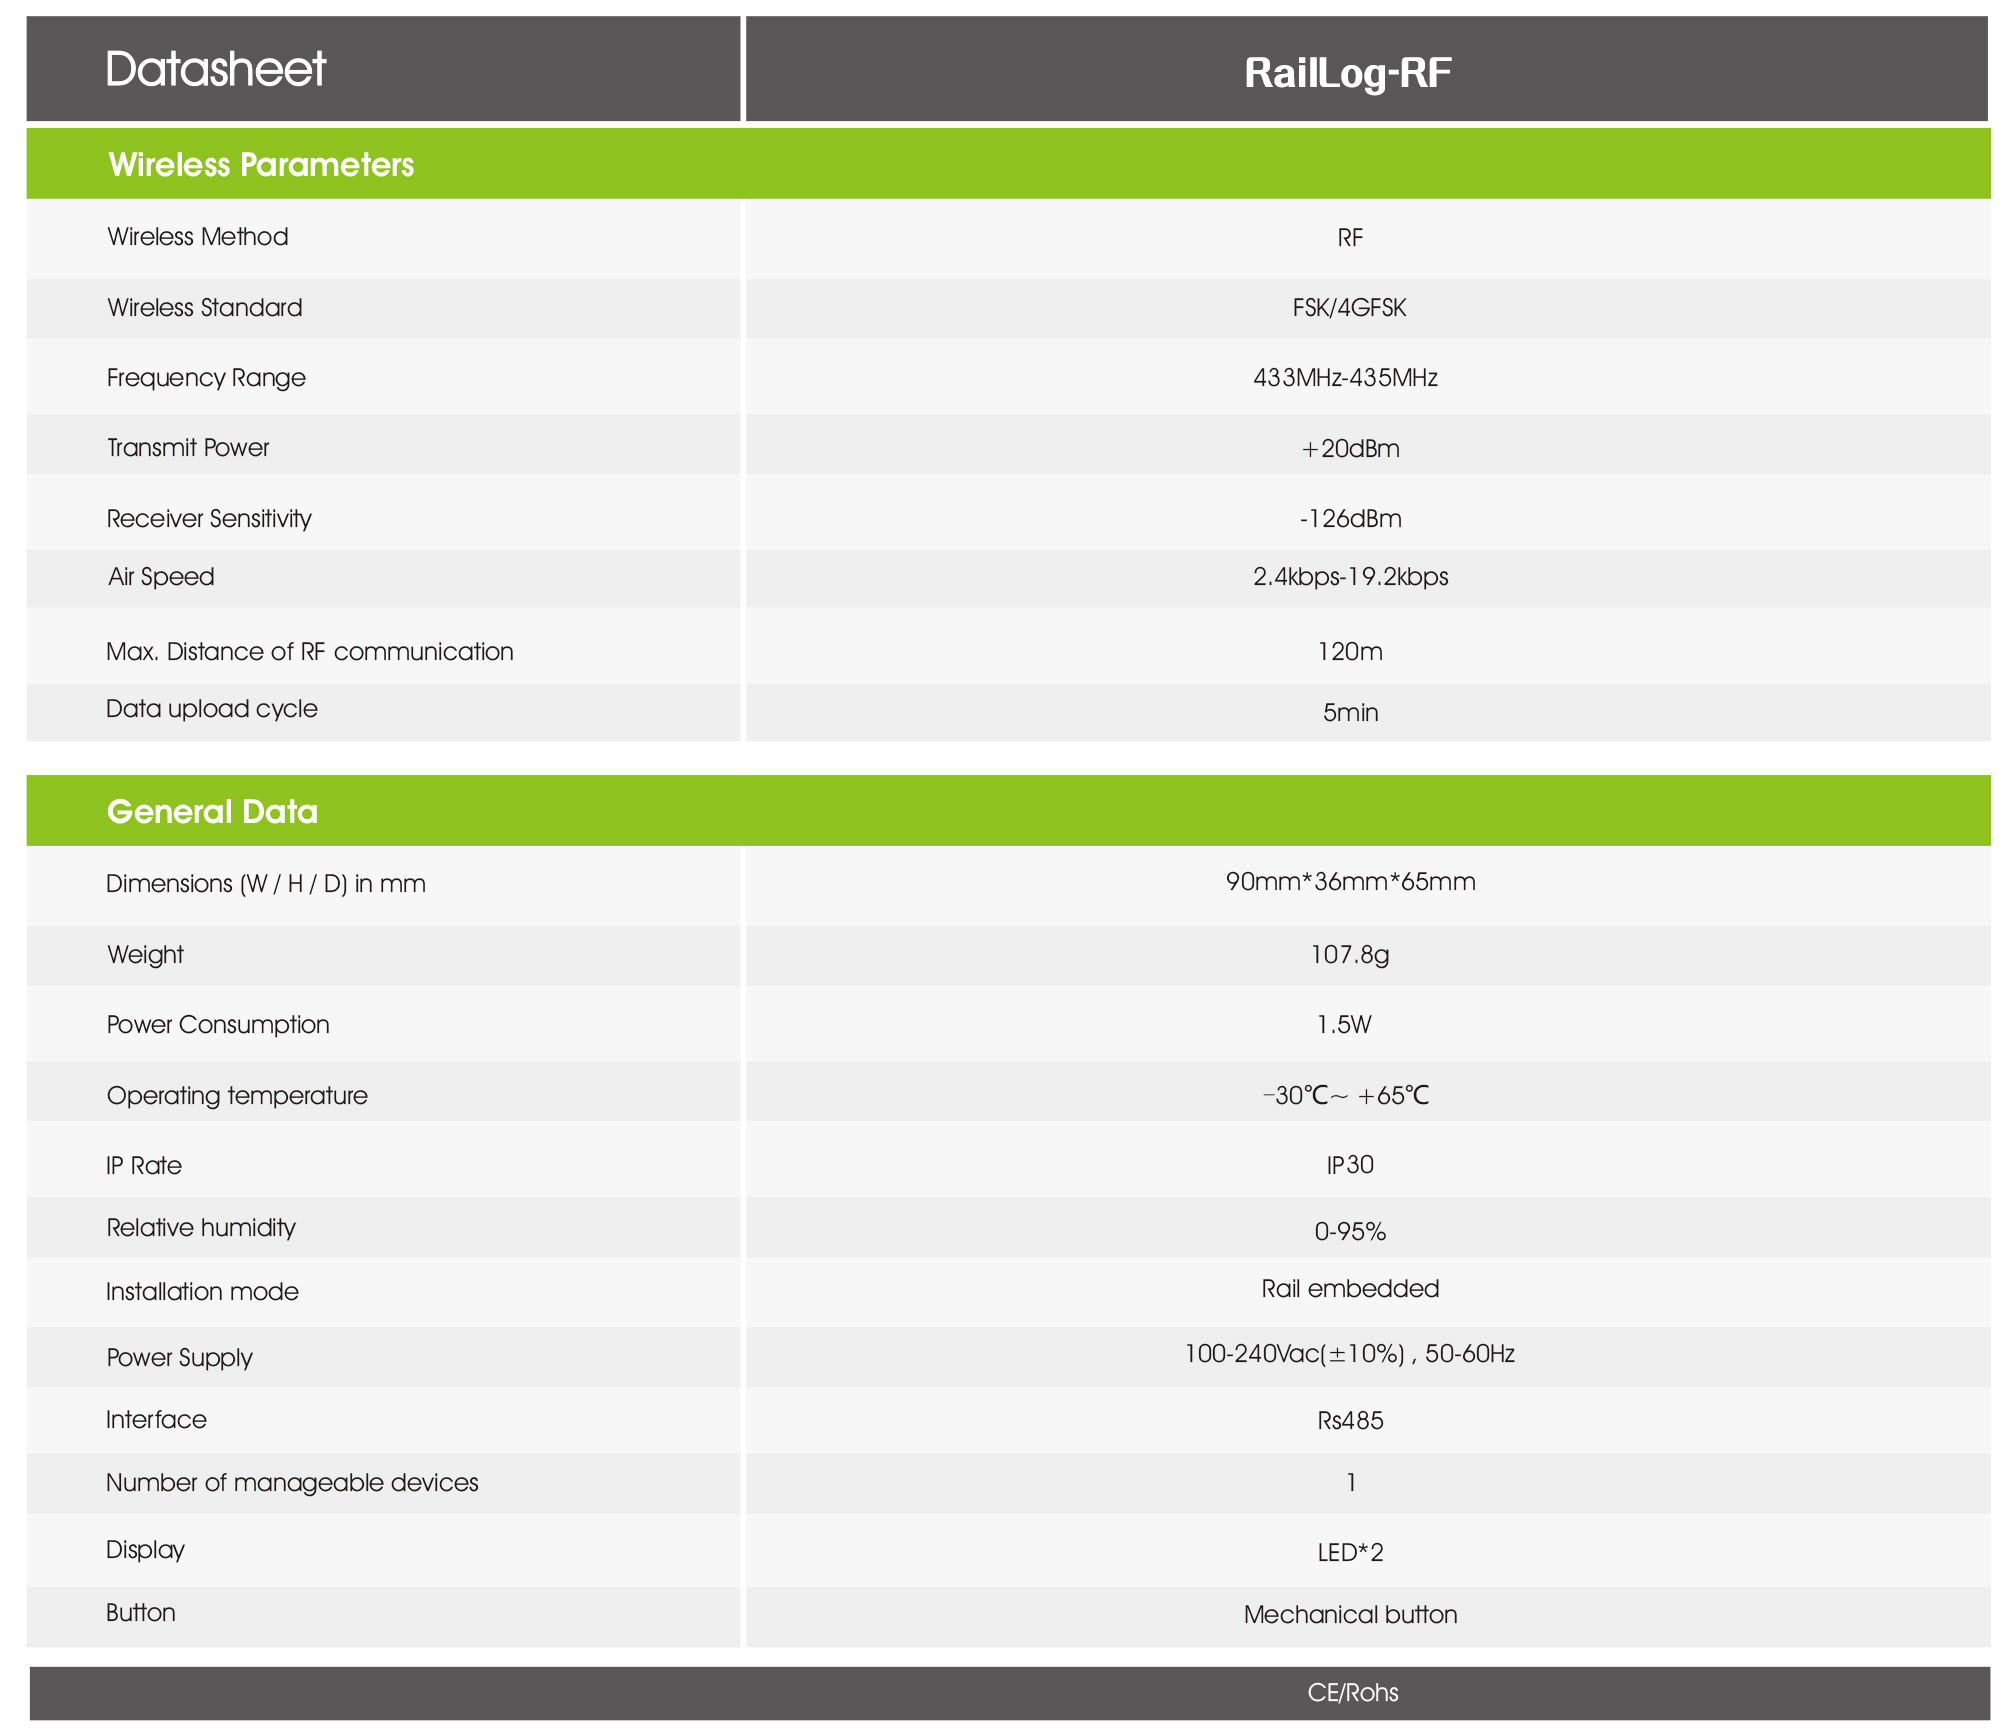Click the Wireless Method row label
The width and height of the screenshot is (2011, 1734).
point(198,237)
